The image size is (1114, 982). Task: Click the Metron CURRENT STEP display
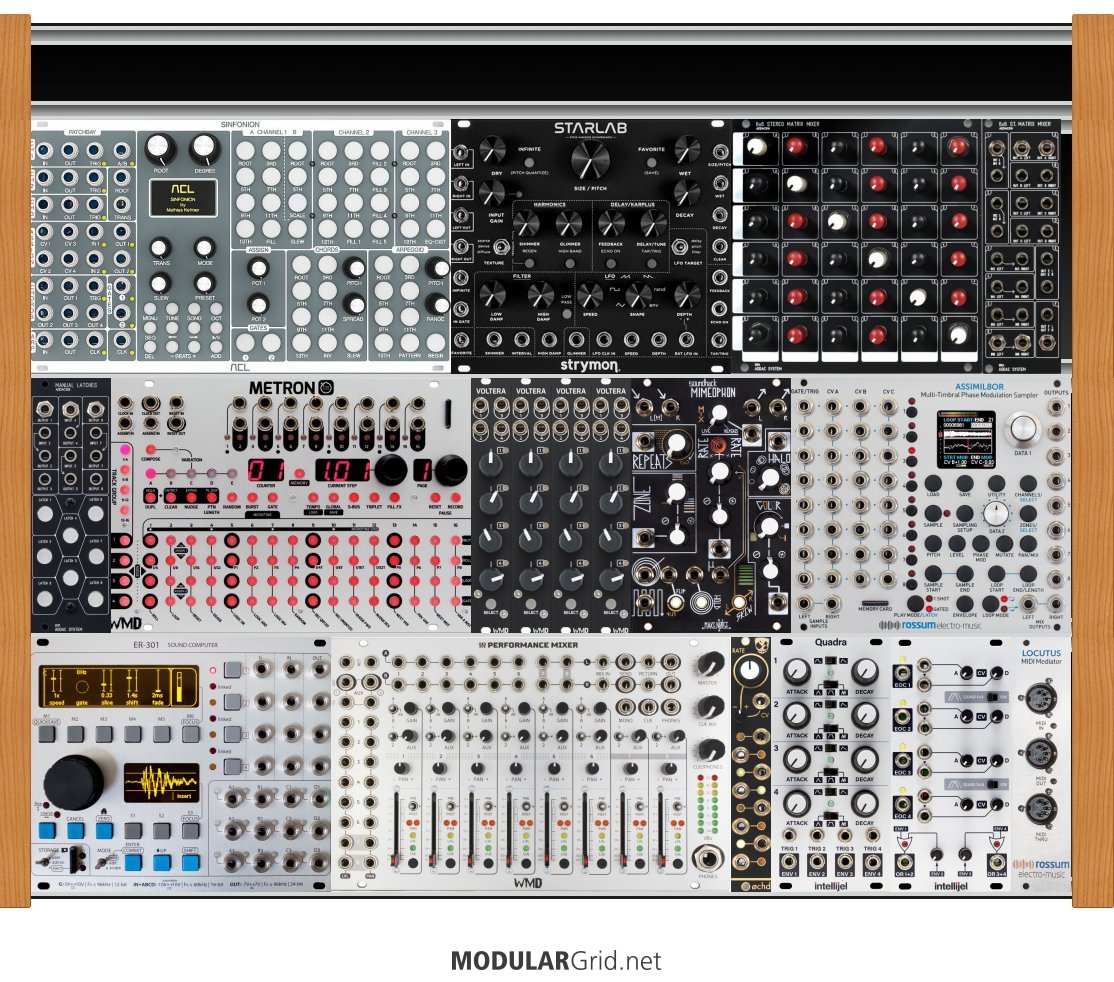click(x=343, y=470)
